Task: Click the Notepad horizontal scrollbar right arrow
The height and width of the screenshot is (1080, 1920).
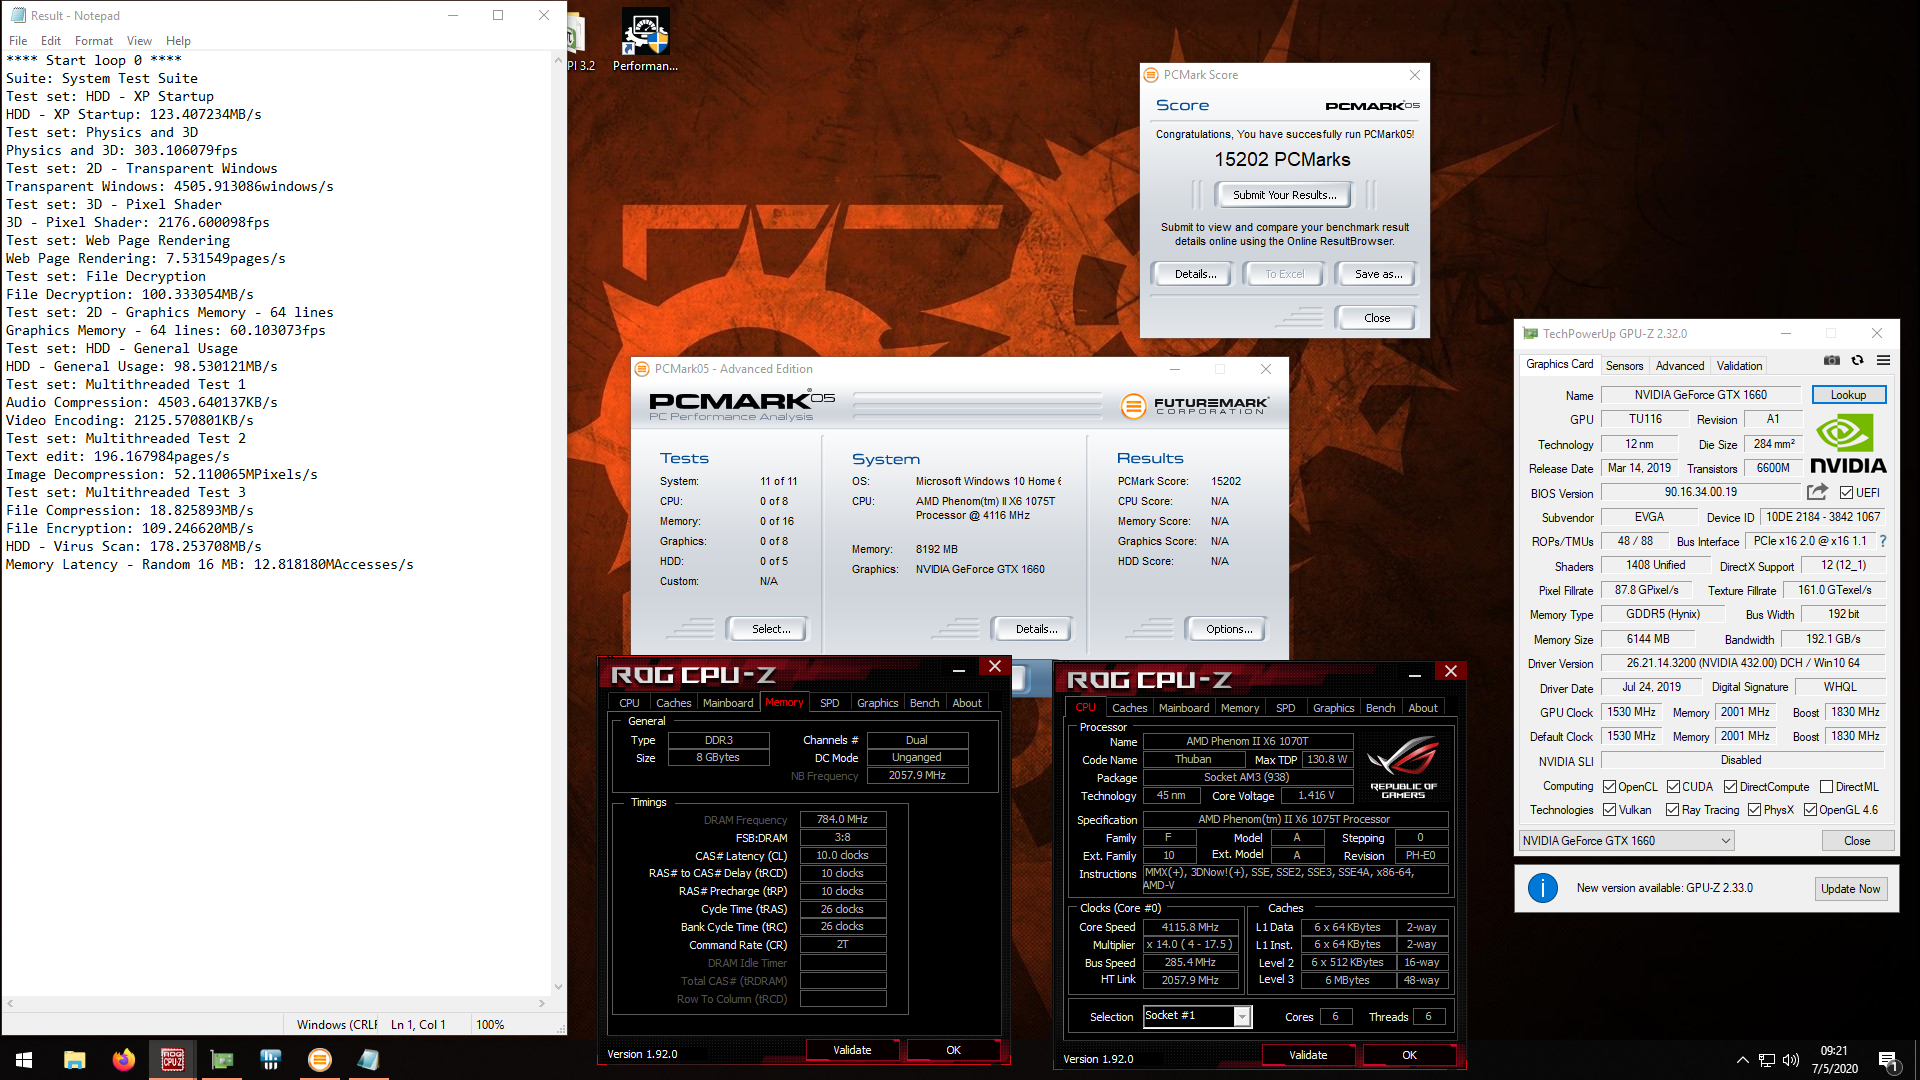Action: point(542,1003)
